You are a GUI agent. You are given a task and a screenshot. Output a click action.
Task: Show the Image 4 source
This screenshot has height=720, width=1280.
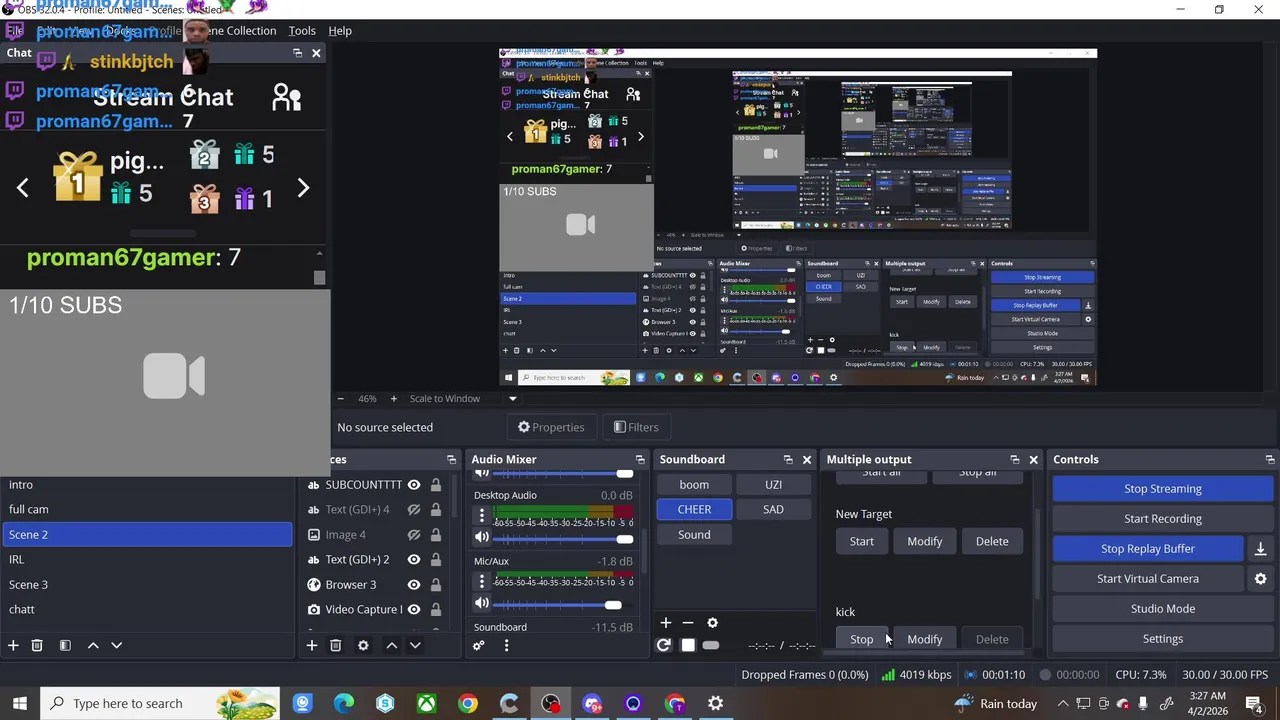click(413, 535)
